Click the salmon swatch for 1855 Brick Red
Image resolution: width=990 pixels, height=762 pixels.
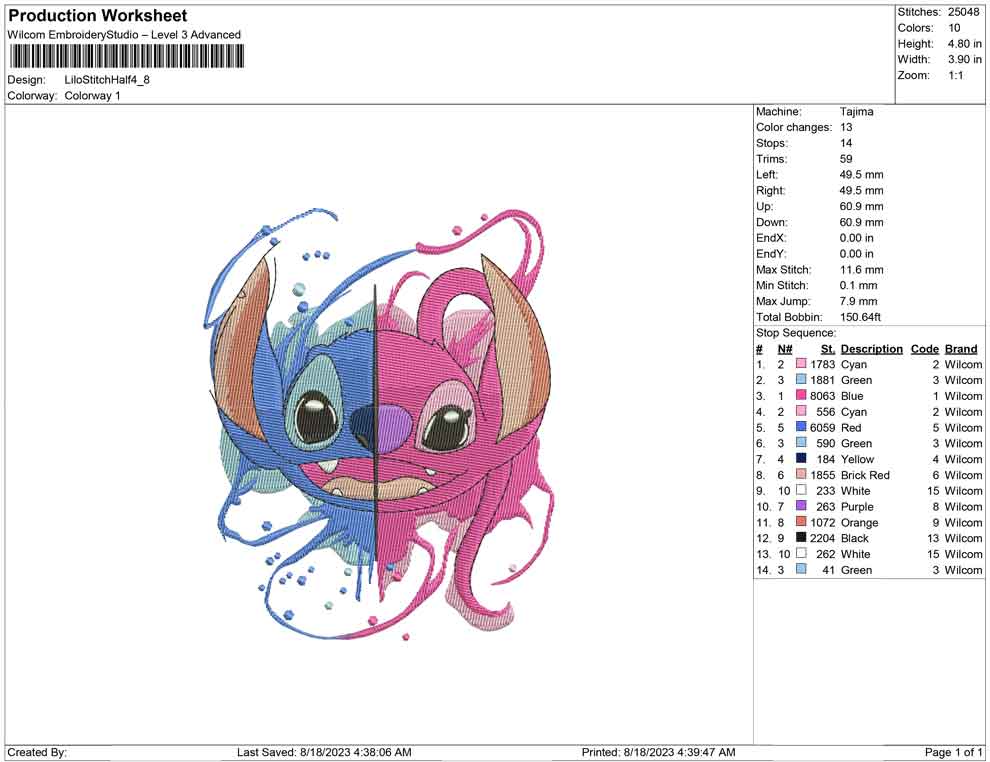tap(801, 474)
